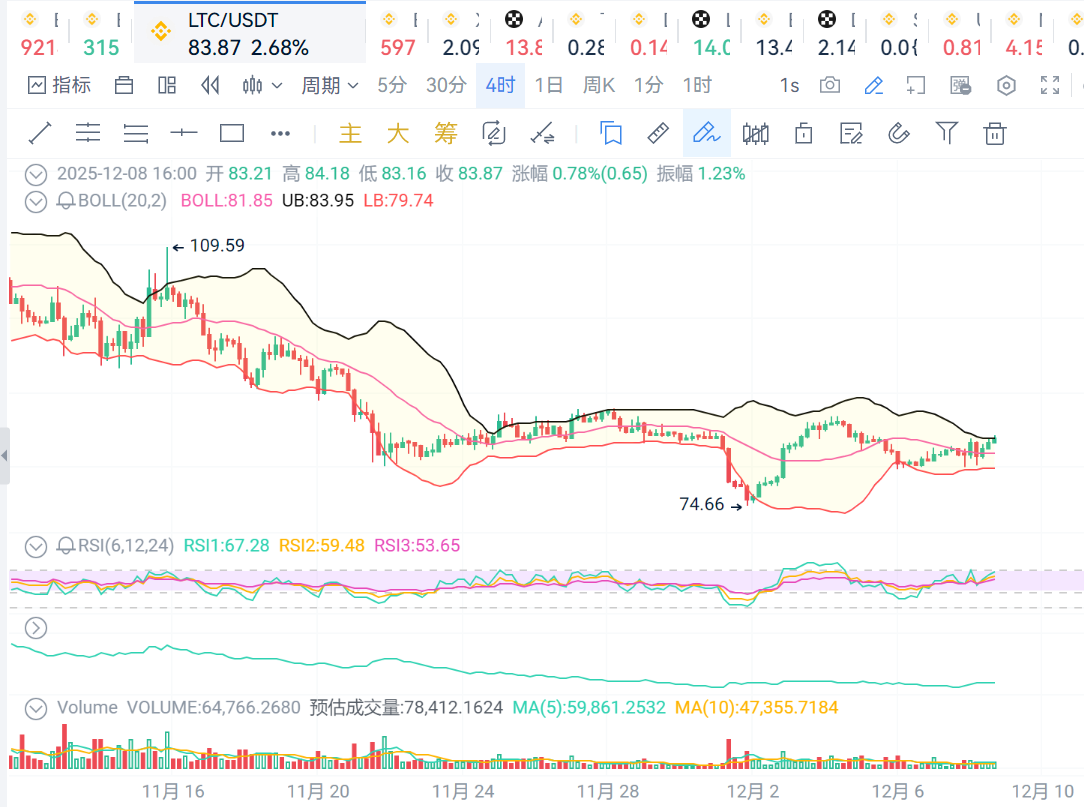Image resolution: width=1084 pixels, height=807 pixels.
Task: Toggle the BOLL indicator alert bell
Action: pos(66,201)
